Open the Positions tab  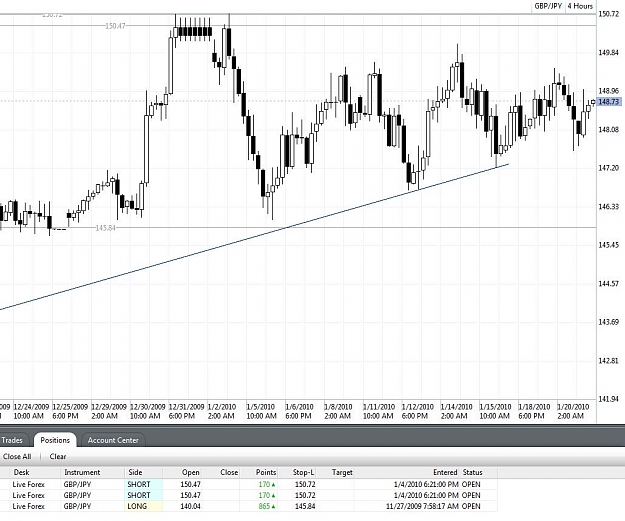55,440
